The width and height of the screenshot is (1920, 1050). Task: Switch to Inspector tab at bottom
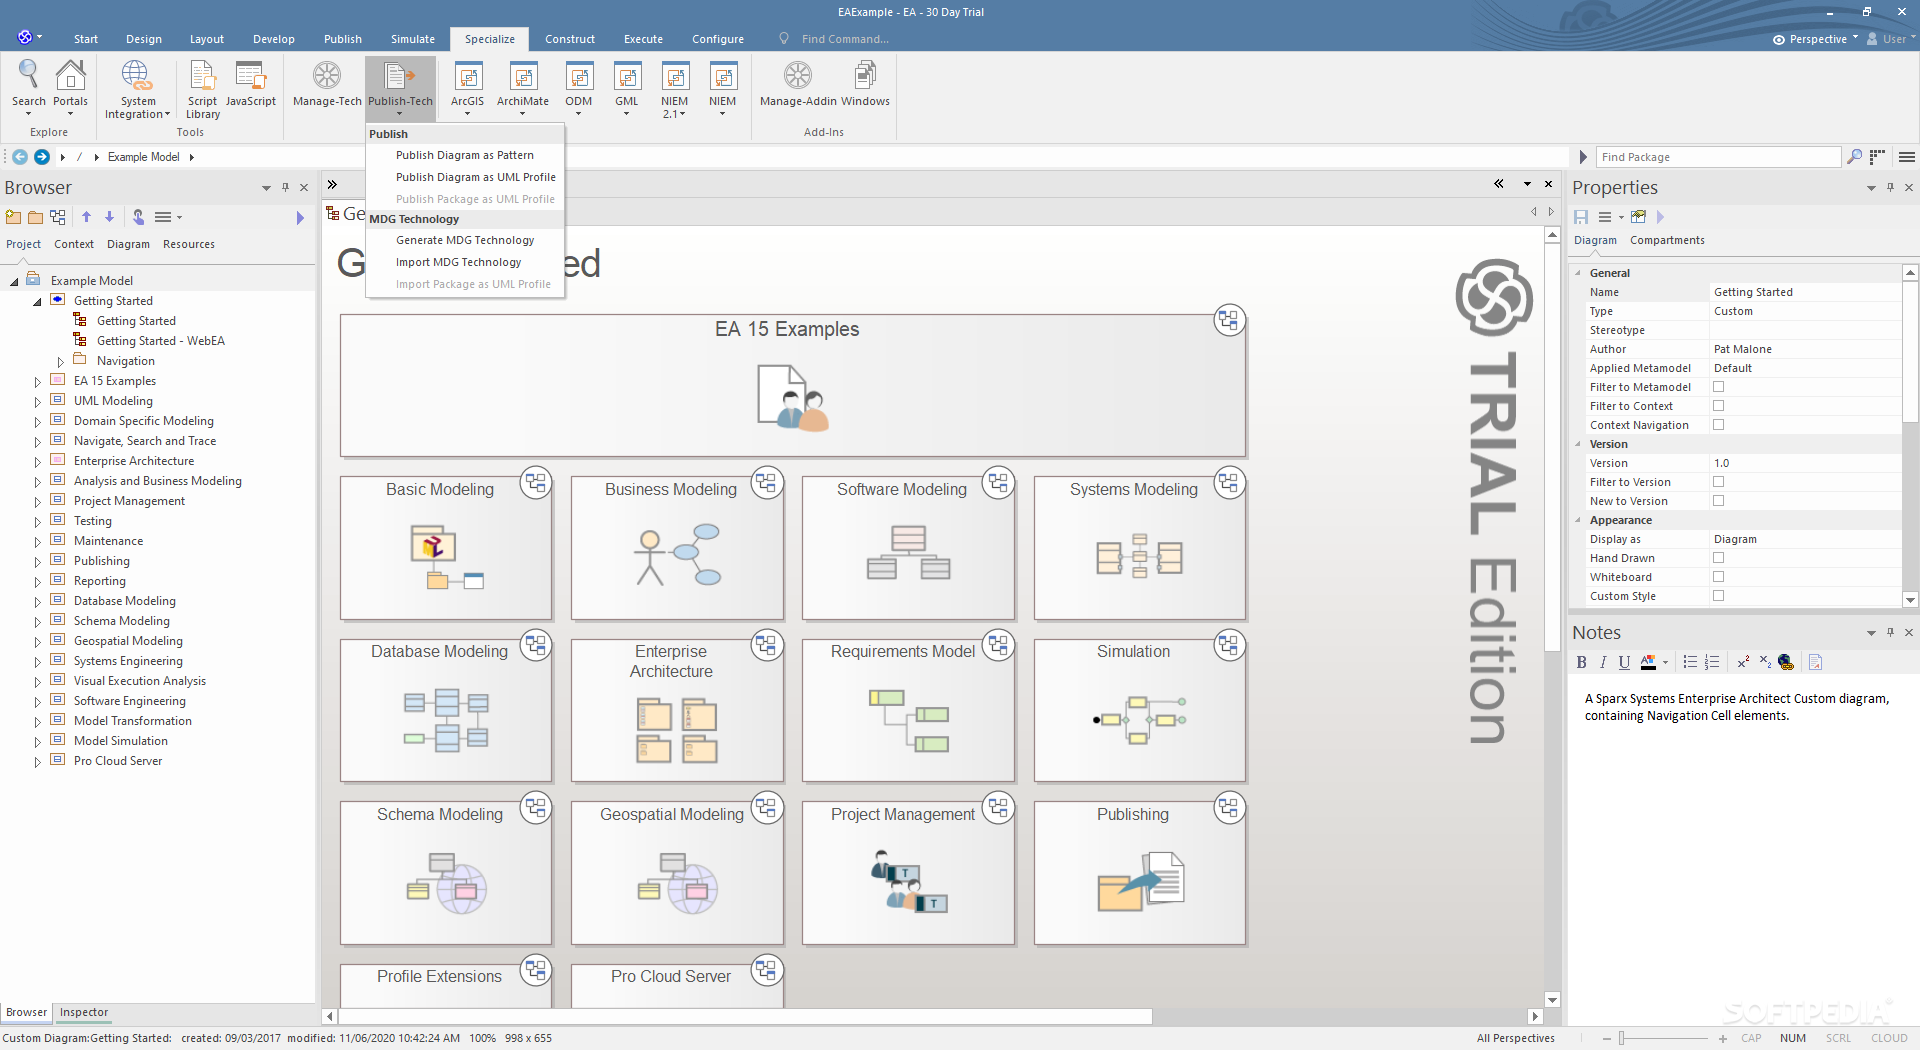pos(83,1012)
